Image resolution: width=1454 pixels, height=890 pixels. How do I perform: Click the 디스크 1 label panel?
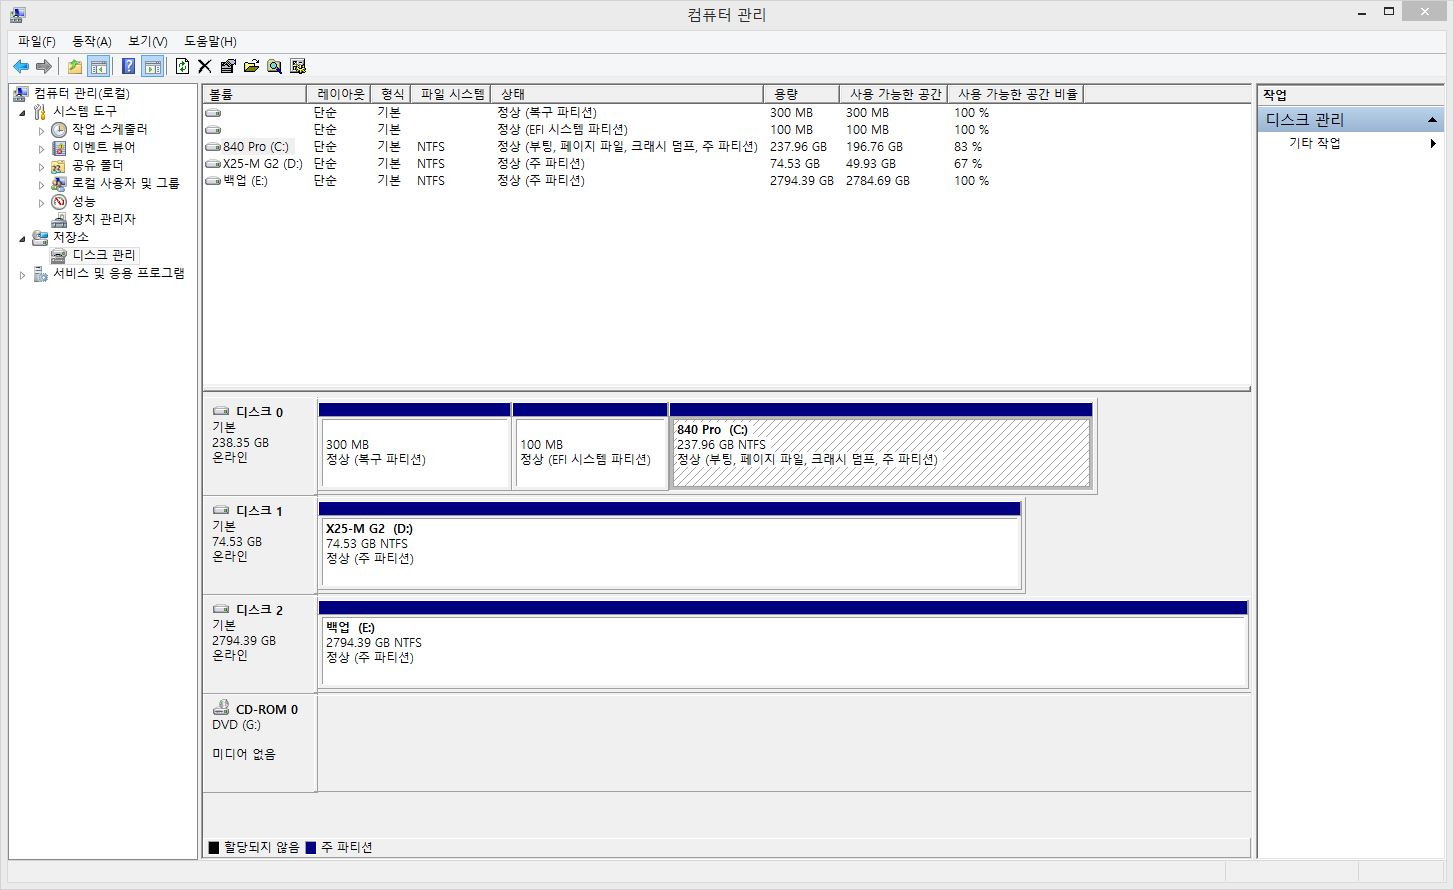[260, 545]
